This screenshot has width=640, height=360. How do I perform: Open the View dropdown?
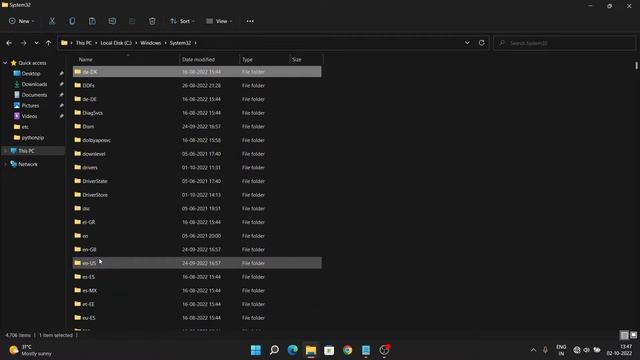click(x=219, y=21)
